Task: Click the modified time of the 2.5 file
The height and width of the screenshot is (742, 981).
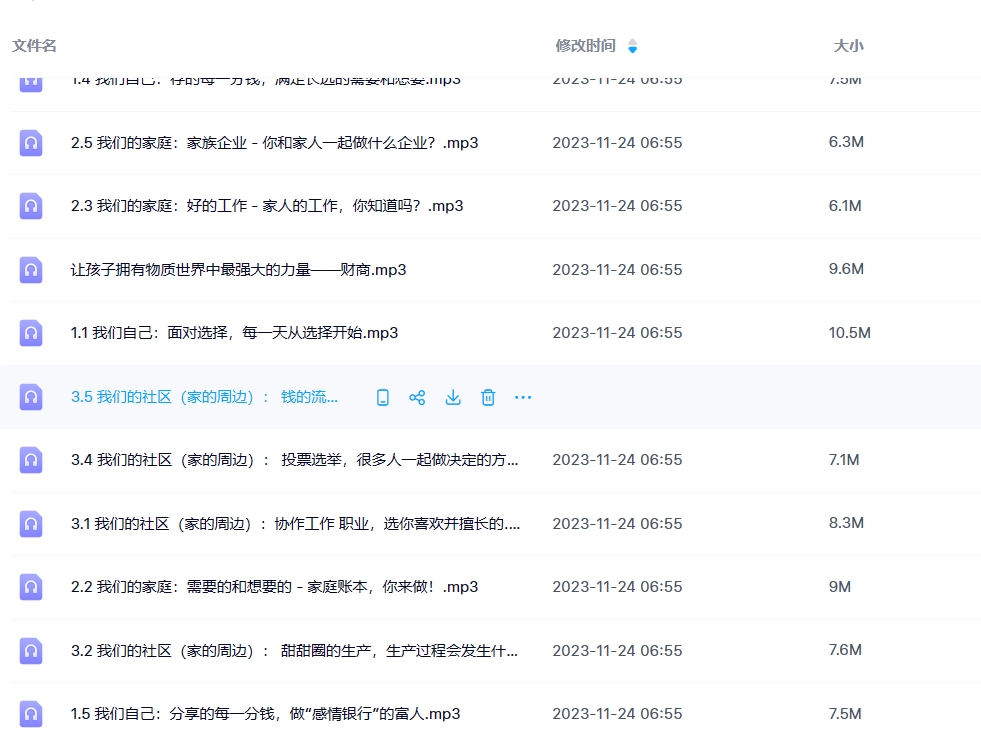Action: coord(618,143)
